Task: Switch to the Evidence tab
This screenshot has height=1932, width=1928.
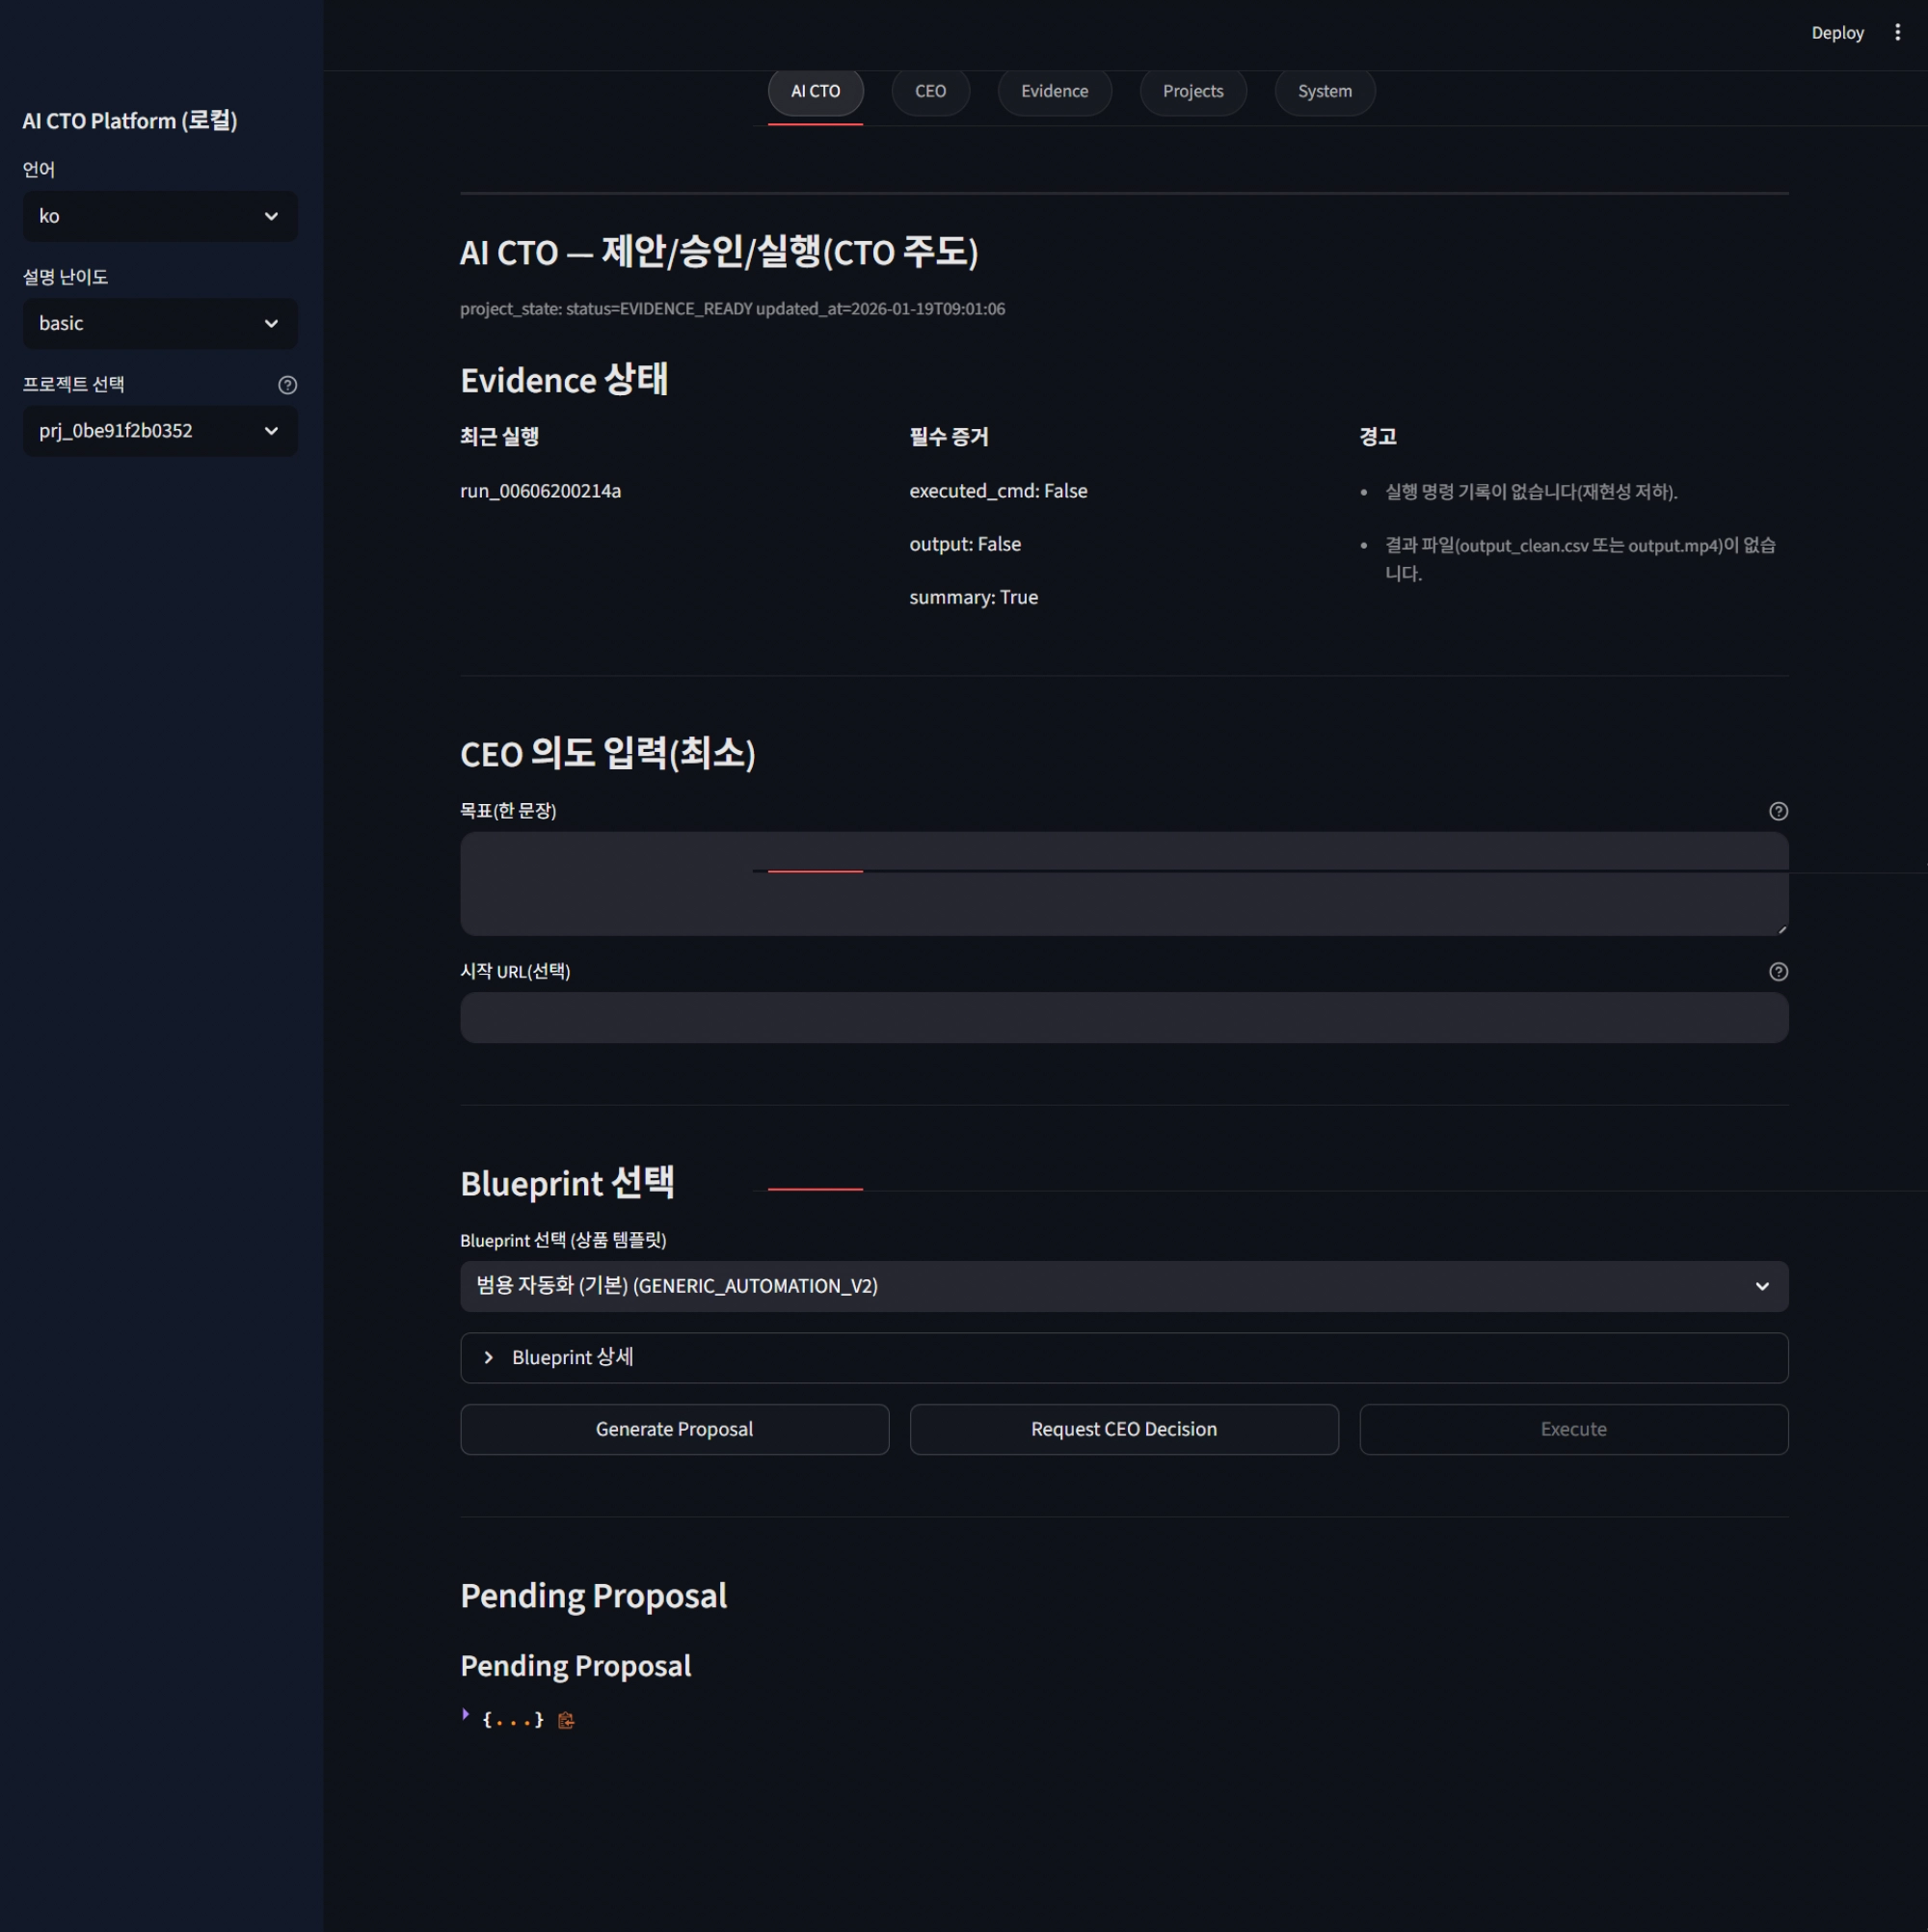Action: [1054, 92]
